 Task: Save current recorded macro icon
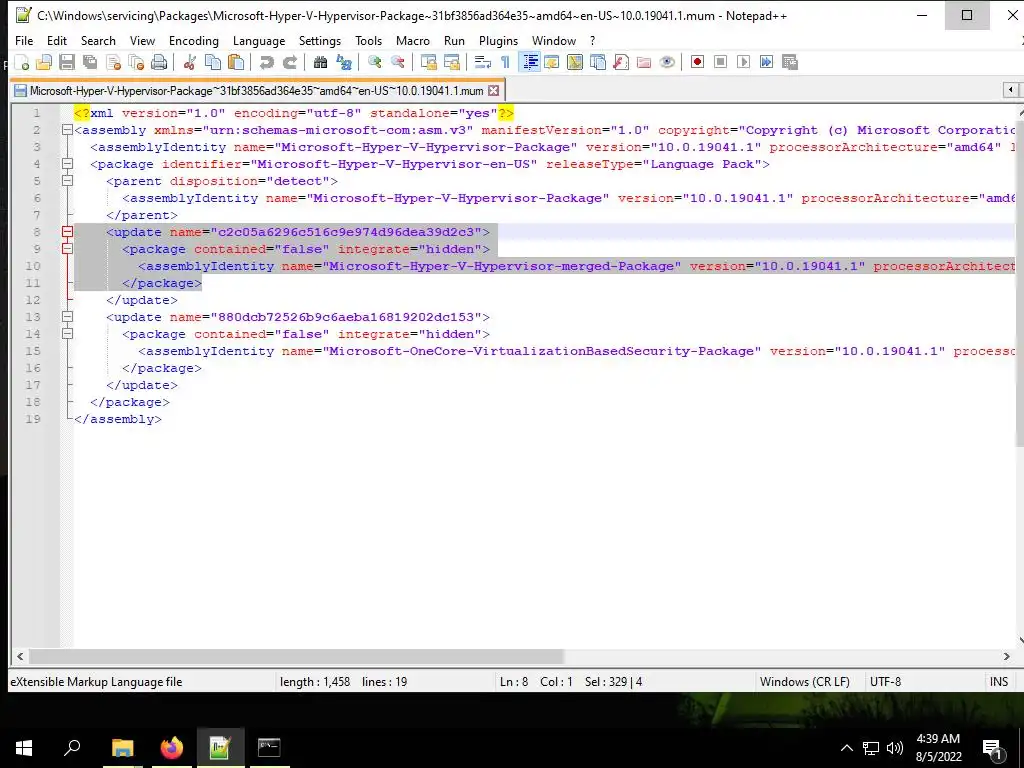(790, 62)
